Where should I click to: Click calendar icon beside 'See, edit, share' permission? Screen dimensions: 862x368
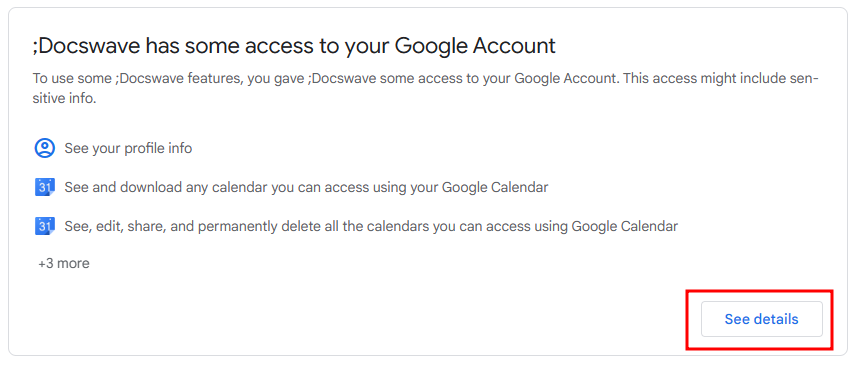pos(45,226)
